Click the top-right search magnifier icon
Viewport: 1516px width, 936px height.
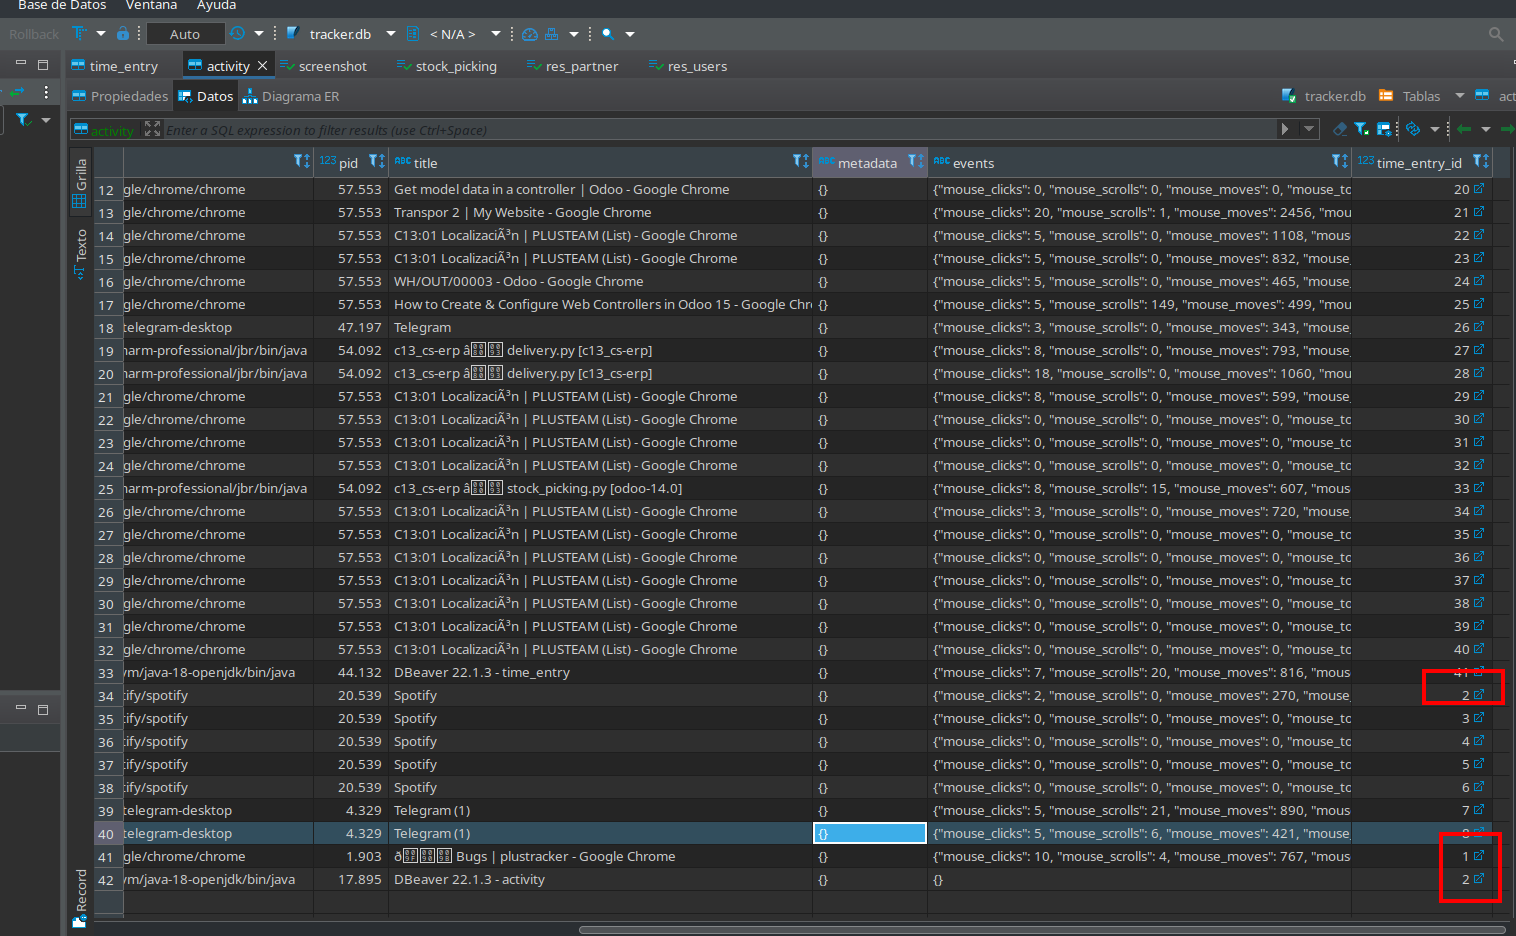(x=1495, y=34)
